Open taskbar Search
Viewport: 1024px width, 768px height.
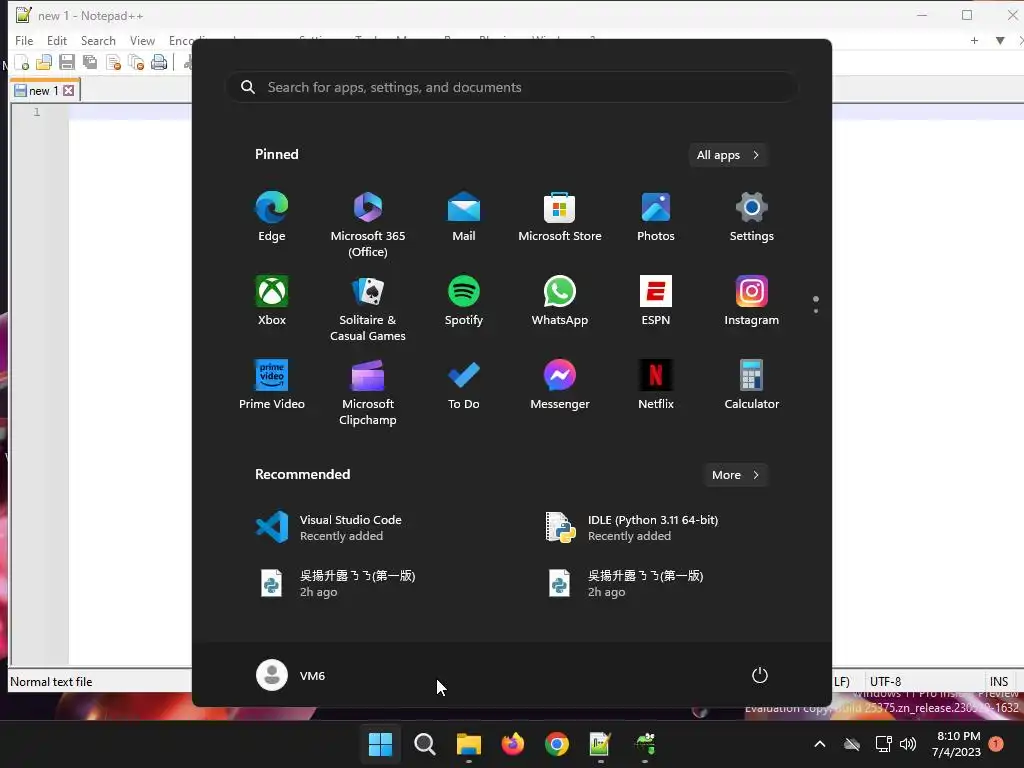tap(424, 744)
